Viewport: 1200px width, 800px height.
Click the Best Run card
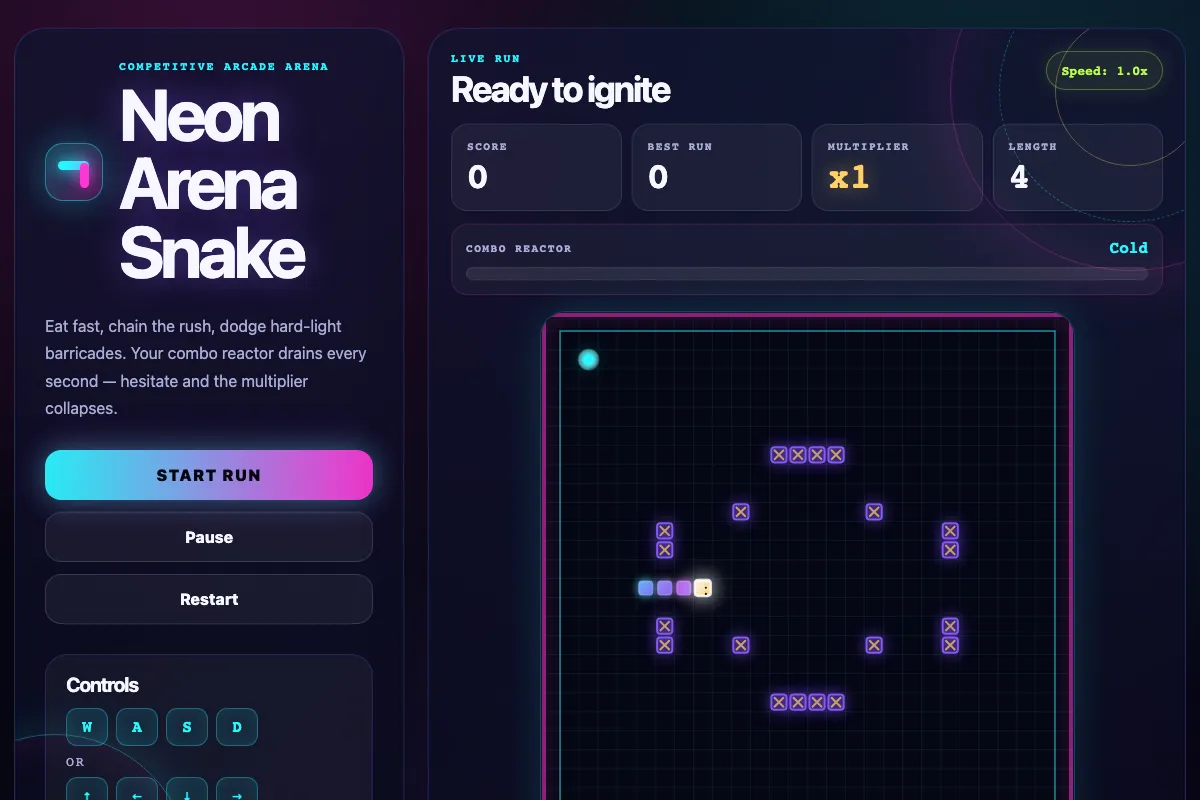(x=717, y=167)
